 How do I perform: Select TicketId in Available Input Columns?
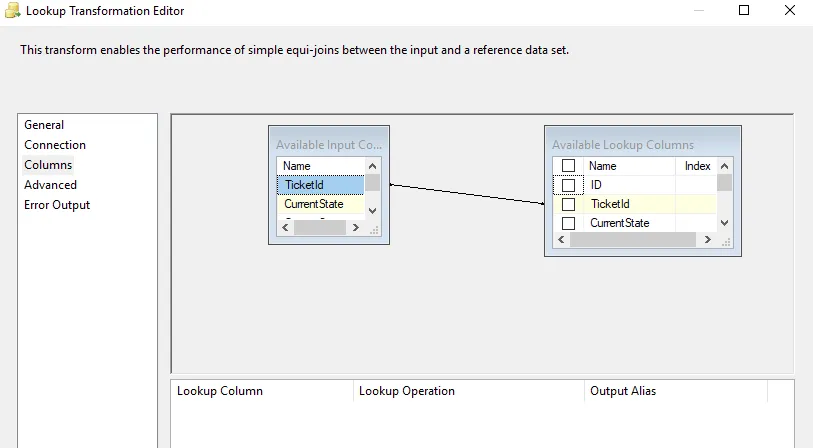(320, 185)
